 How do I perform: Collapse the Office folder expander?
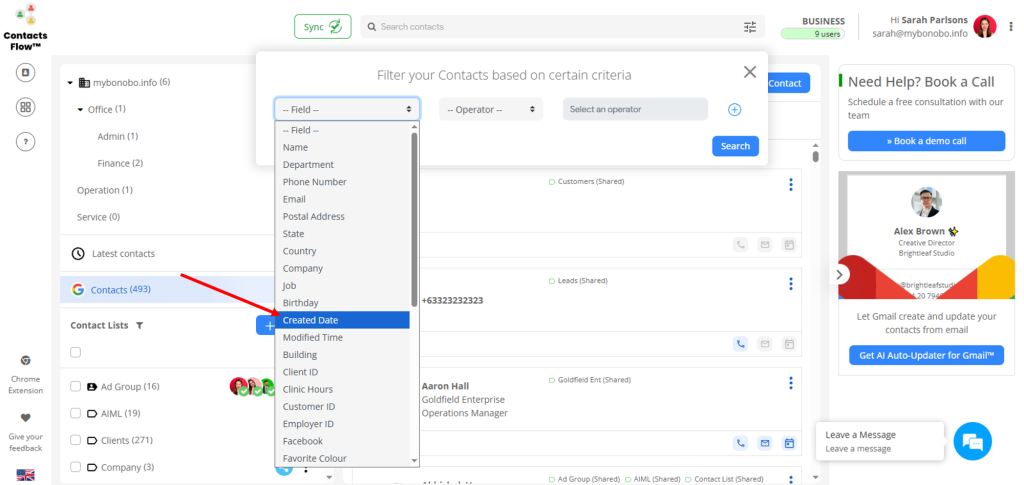(80, 109)
